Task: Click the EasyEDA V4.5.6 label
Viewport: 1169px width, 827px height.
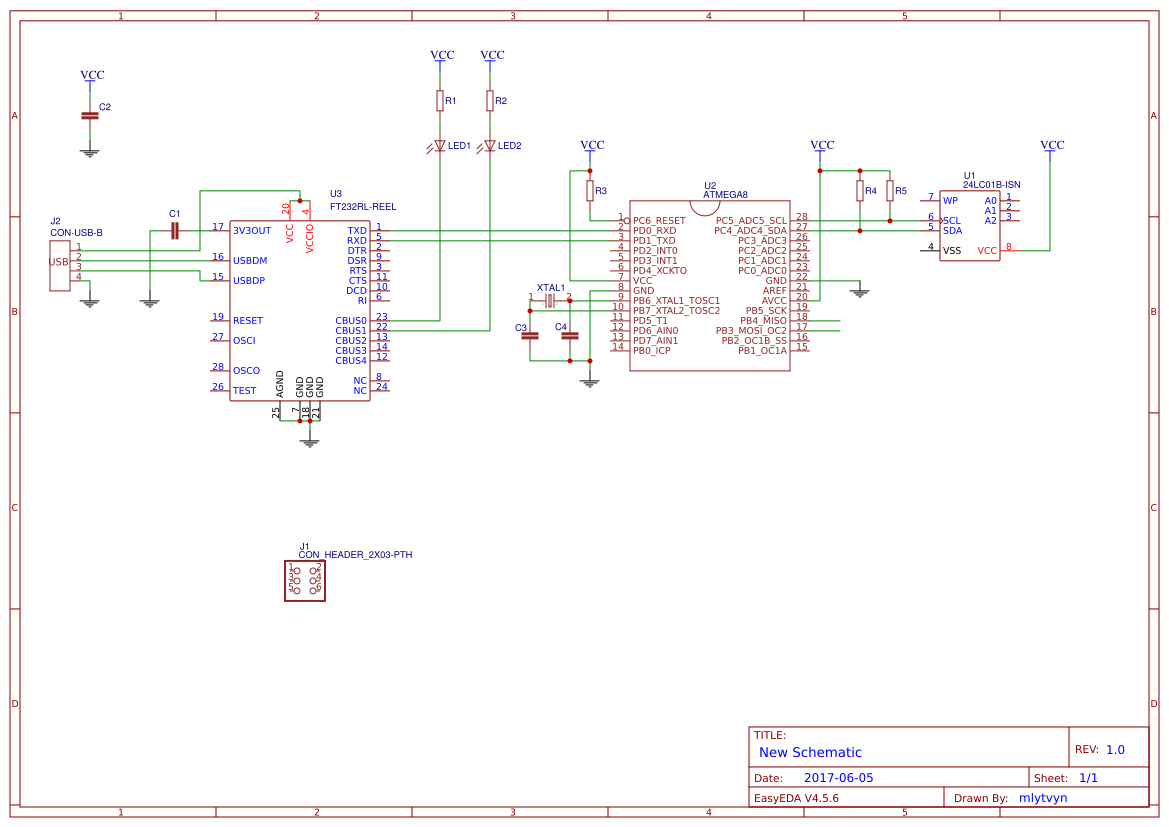Action: click(x=799, y=797)
